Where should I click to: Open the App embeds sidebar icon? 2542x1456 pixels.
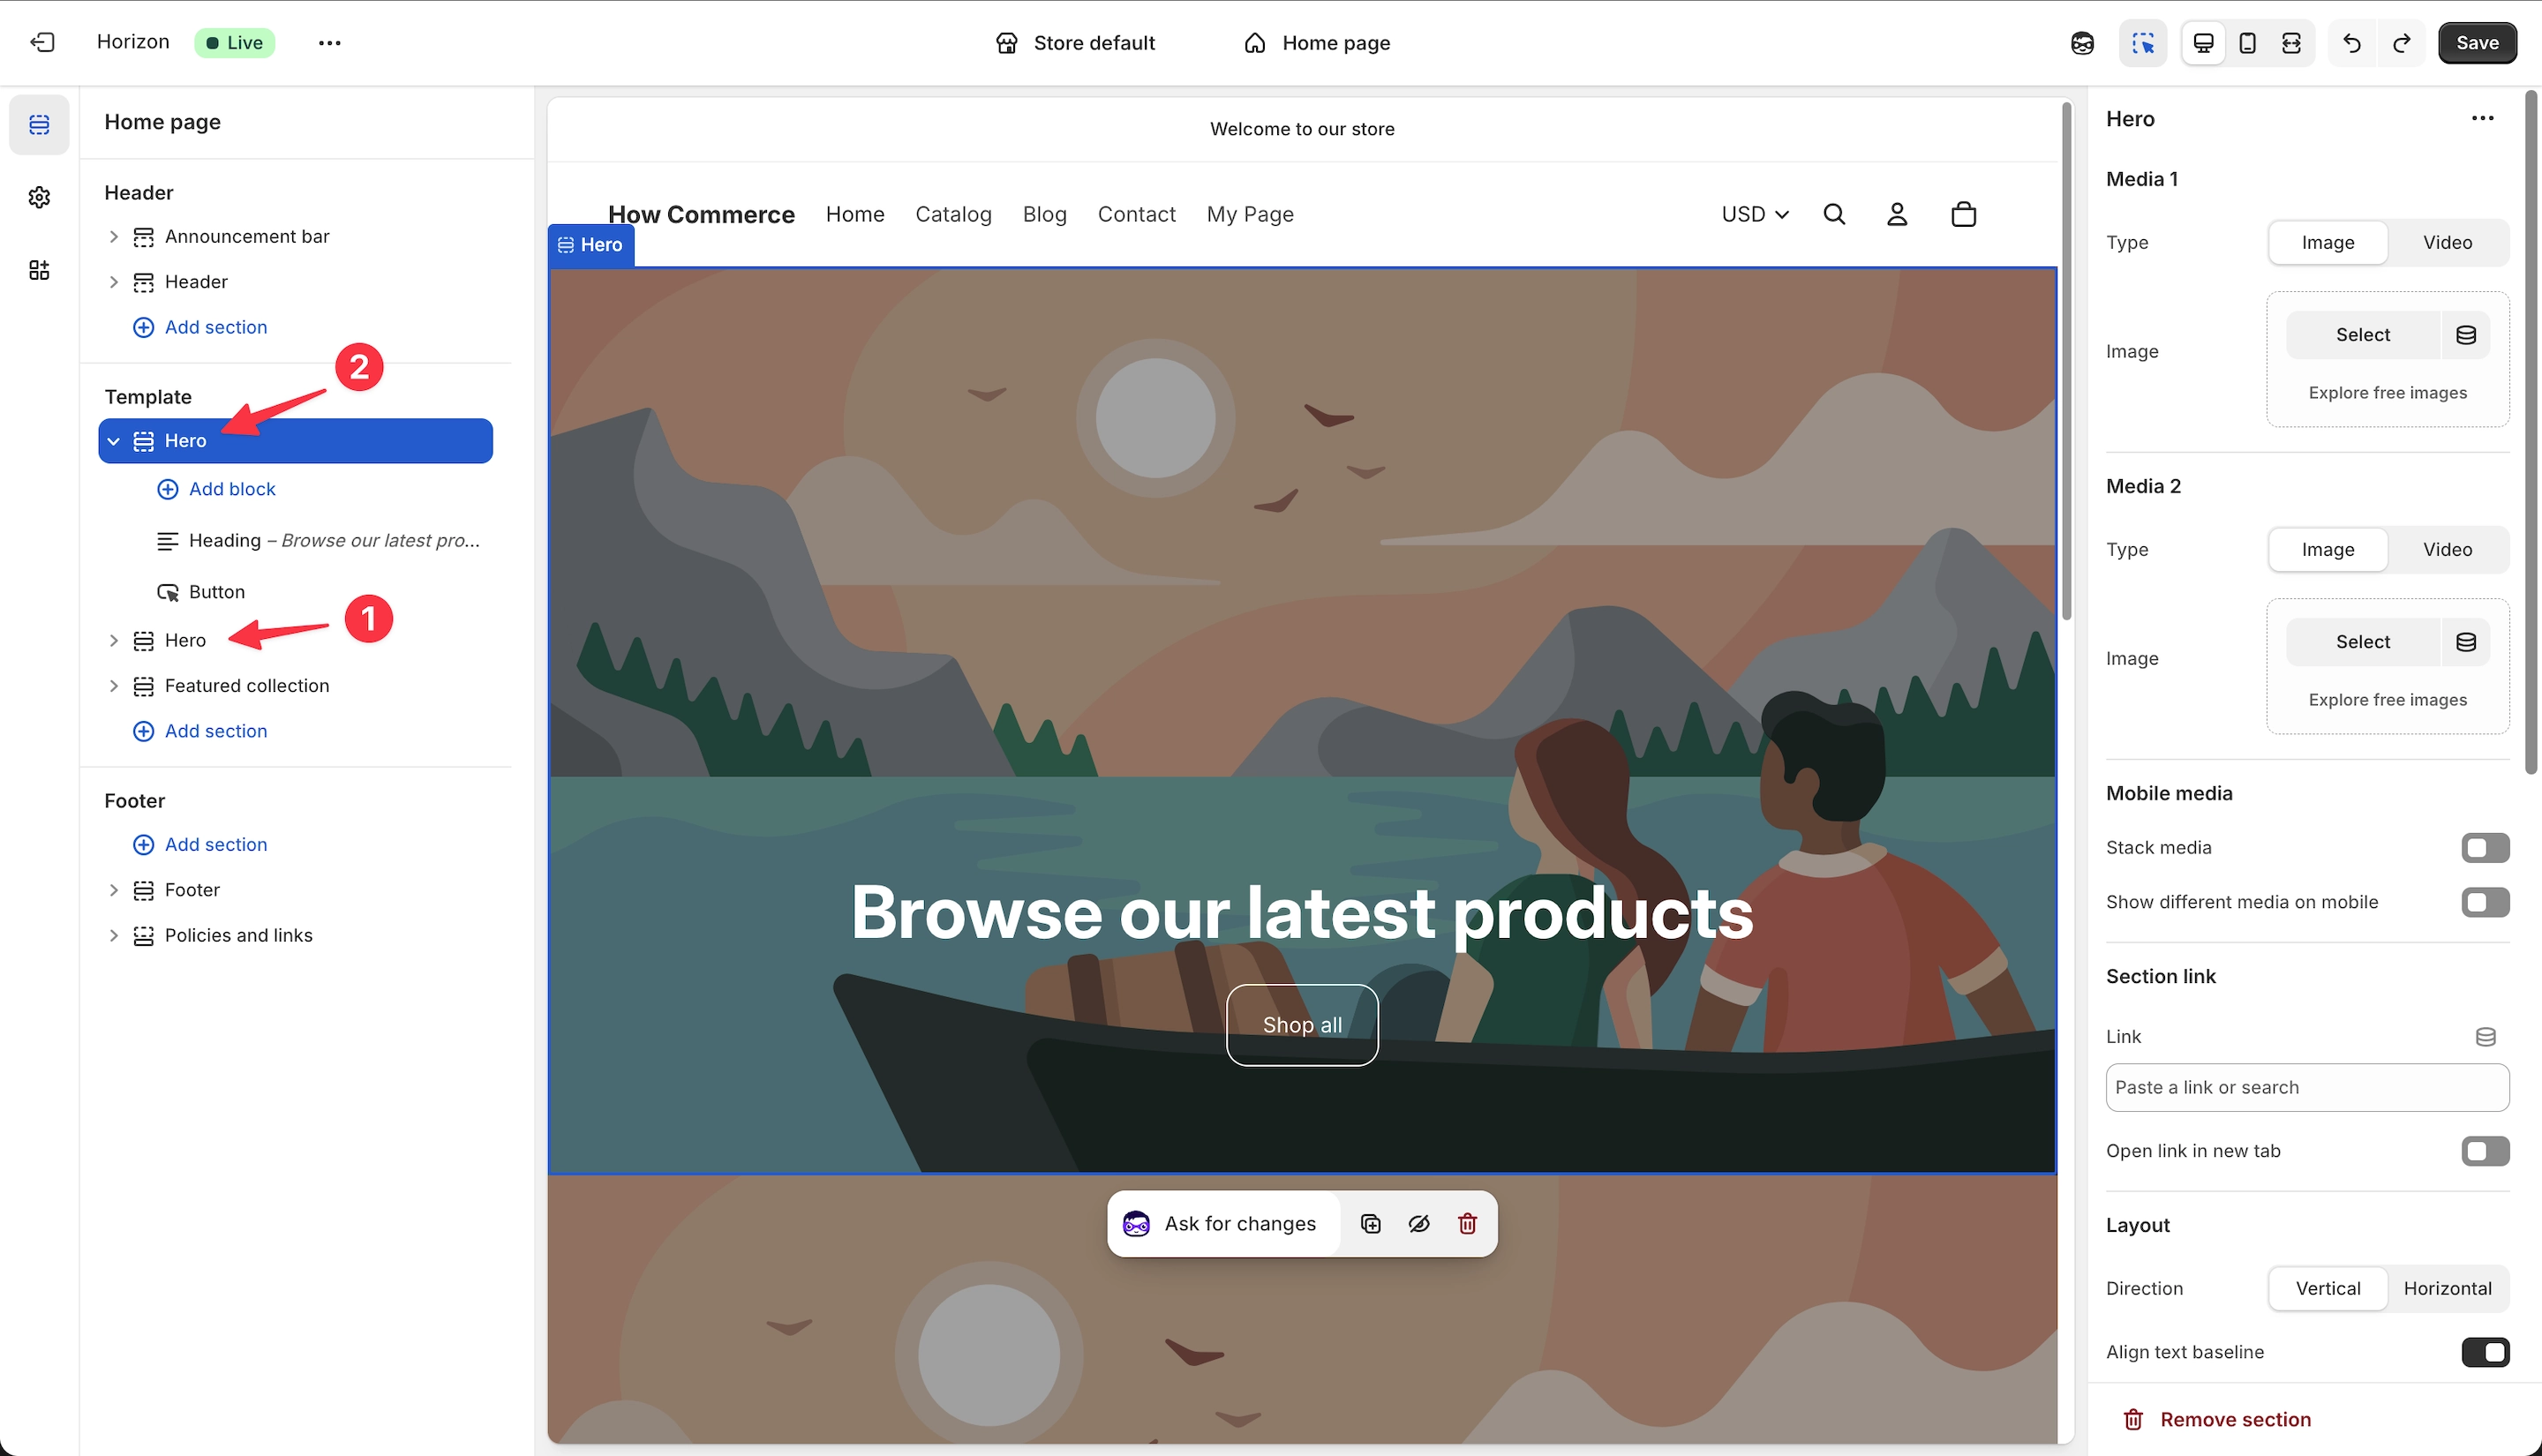(x=39, y=270)
